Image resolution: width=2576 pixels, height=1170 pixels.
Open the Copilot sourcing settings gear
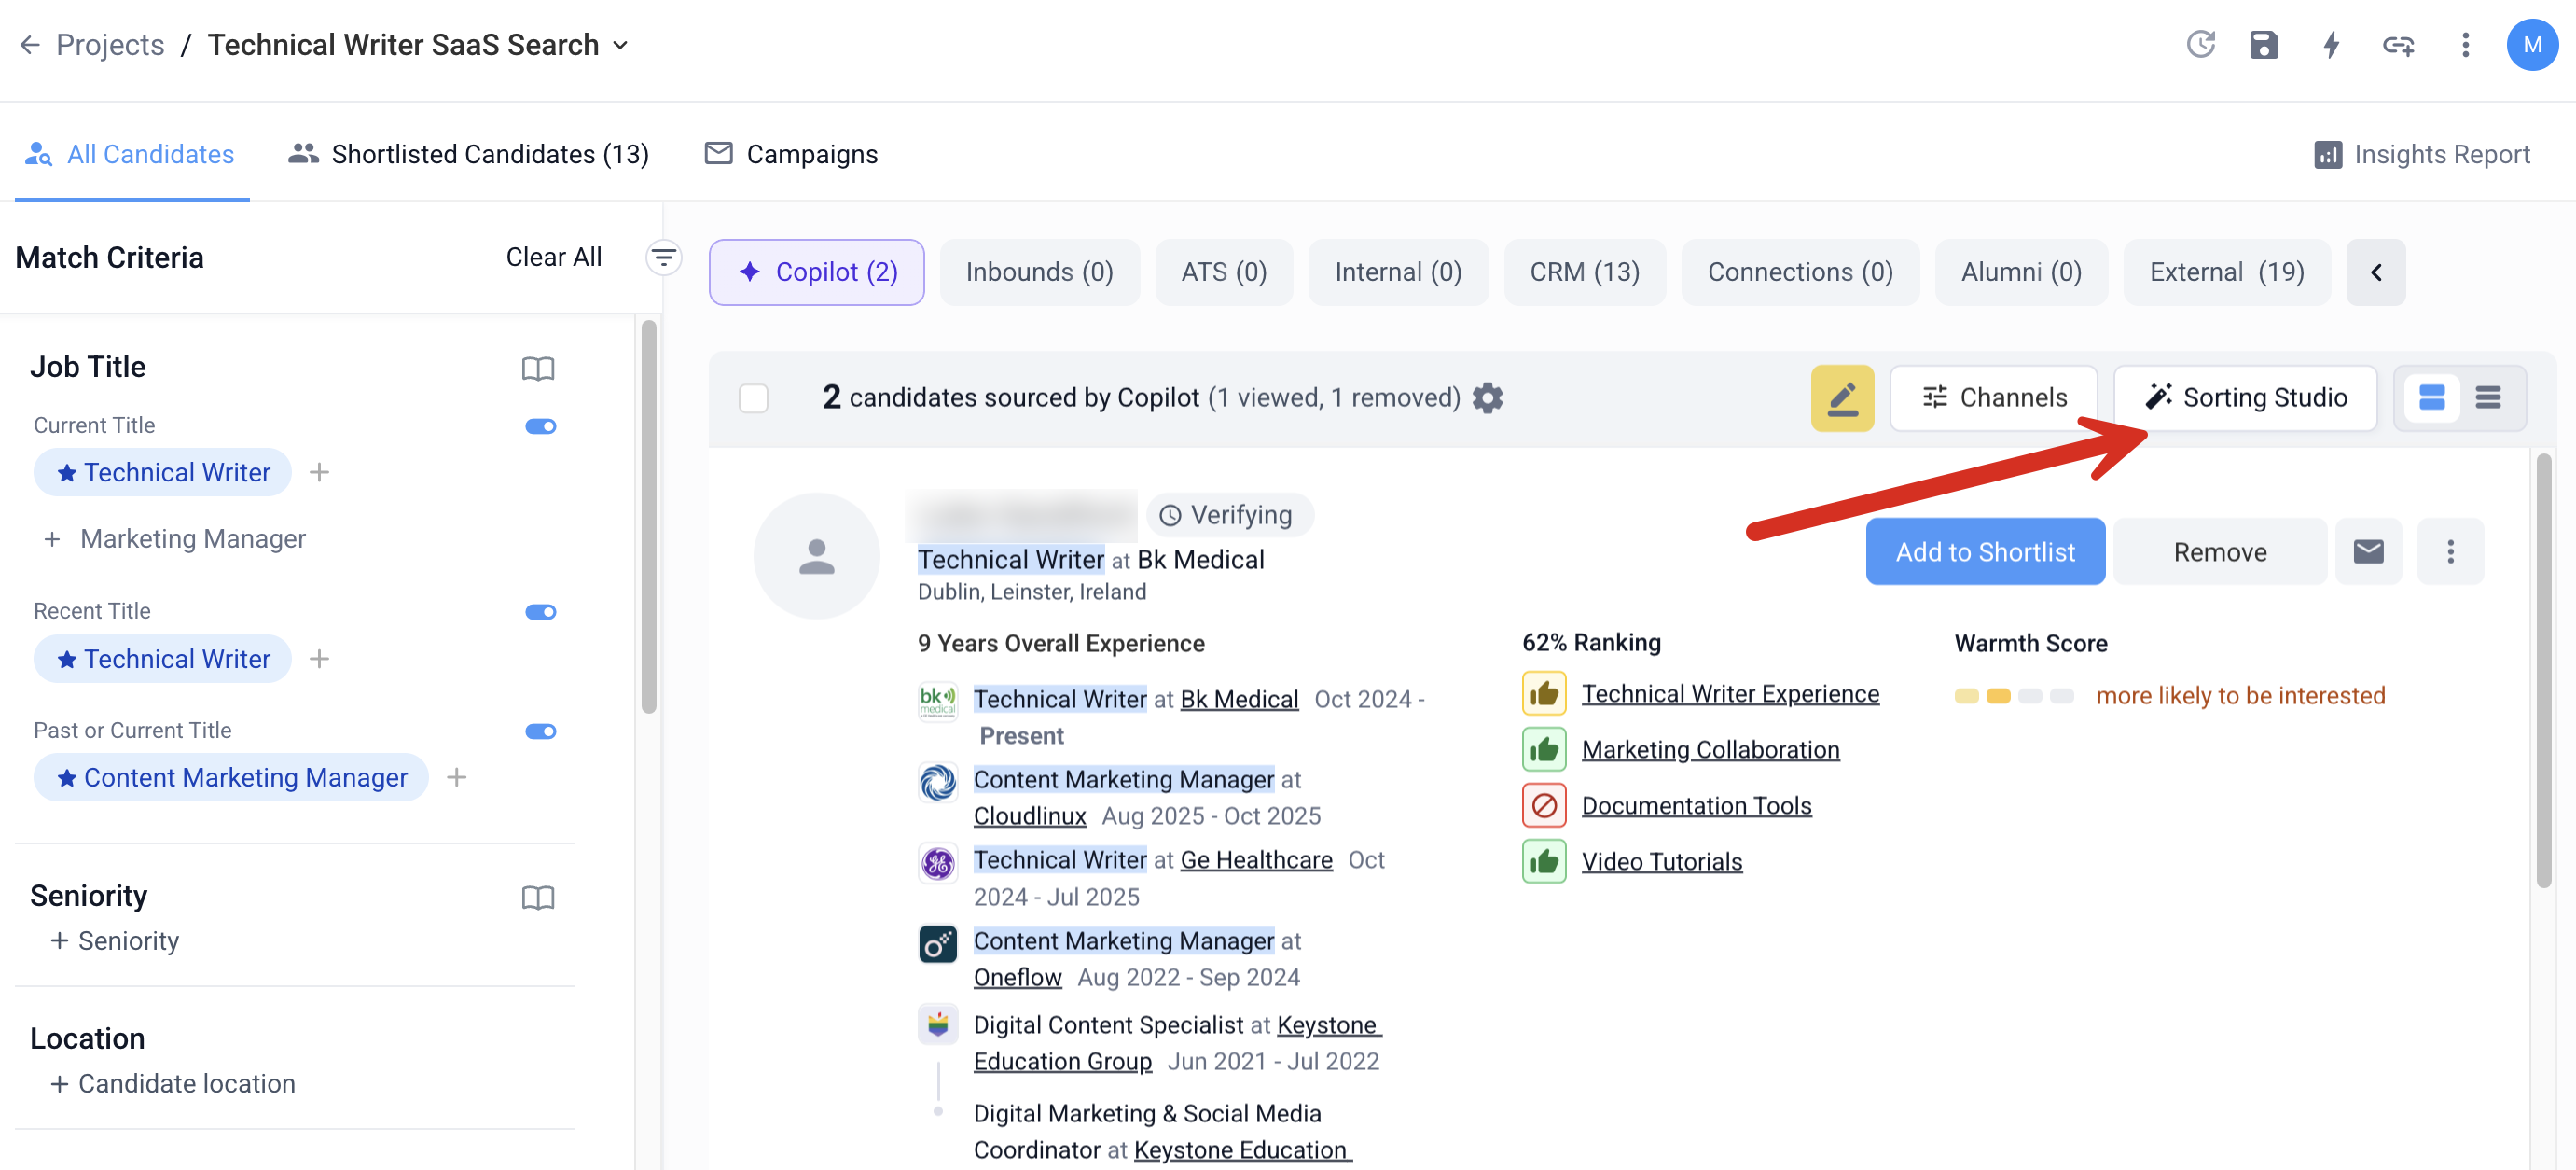[1487, 398]
